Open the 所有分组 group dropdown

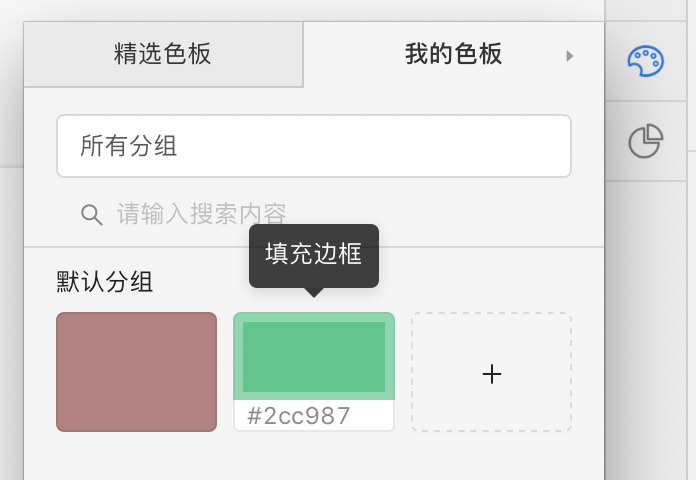(313, 146)
